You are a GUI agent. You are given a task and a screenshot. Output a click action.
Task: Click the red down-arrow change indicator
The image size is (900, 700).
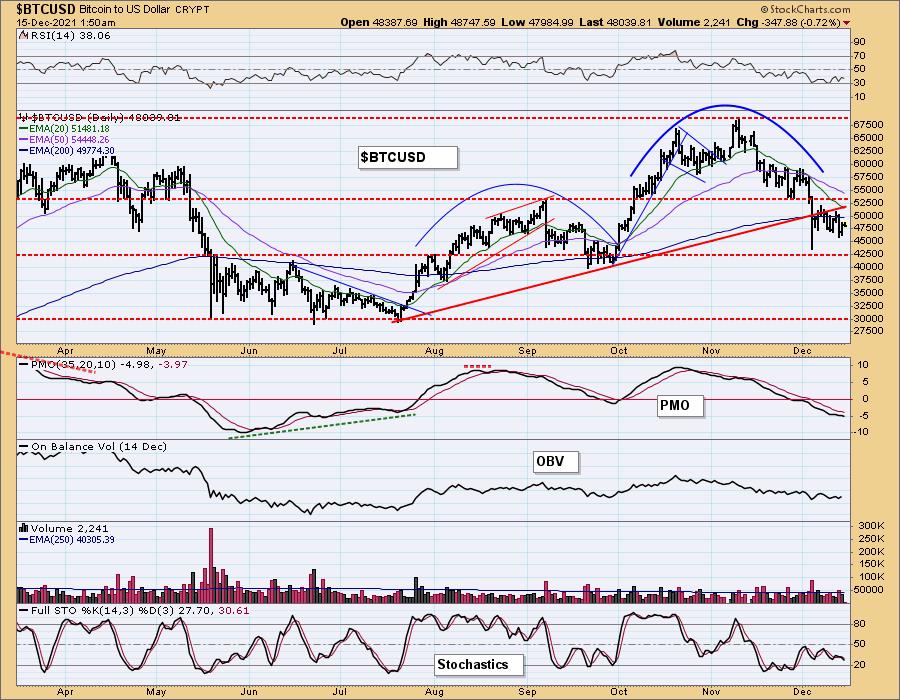(x=847, y=23)
